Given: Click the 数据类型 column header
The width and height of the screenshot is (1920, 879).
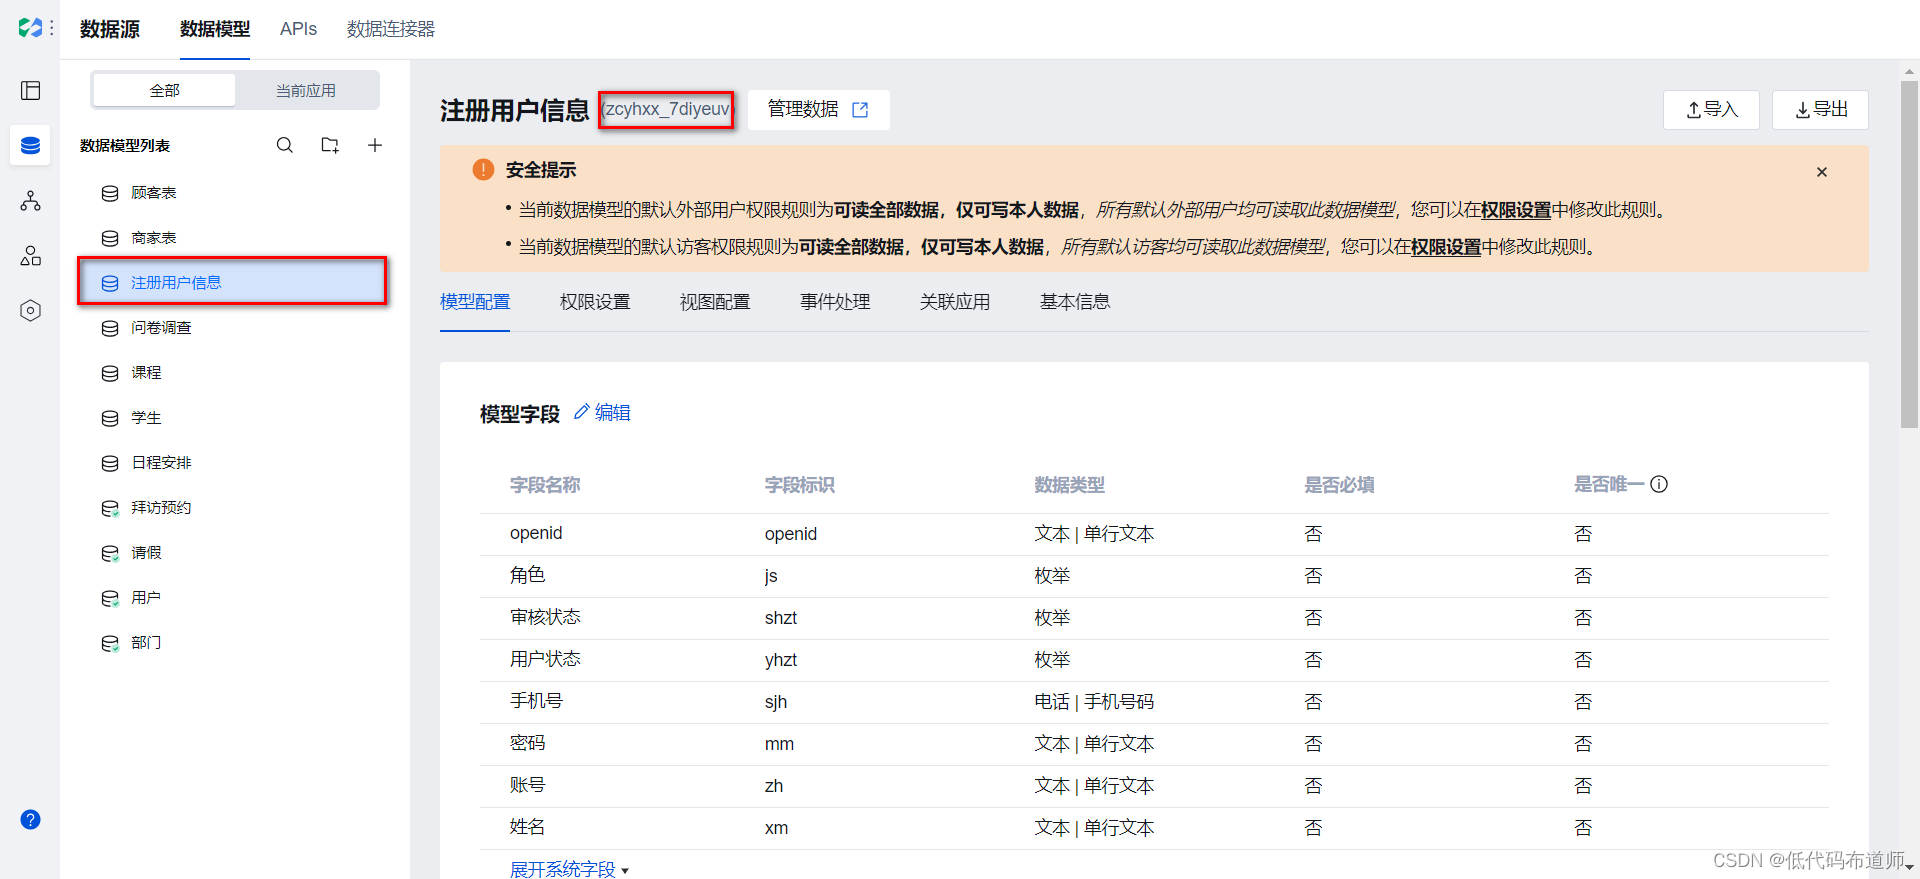Looking at the screenshot, I should (x=1070, y=485).
